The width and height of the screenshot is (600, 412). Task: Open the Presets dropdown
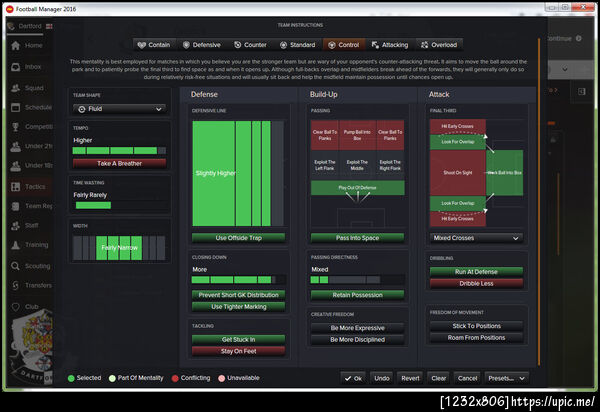[506, 378]
